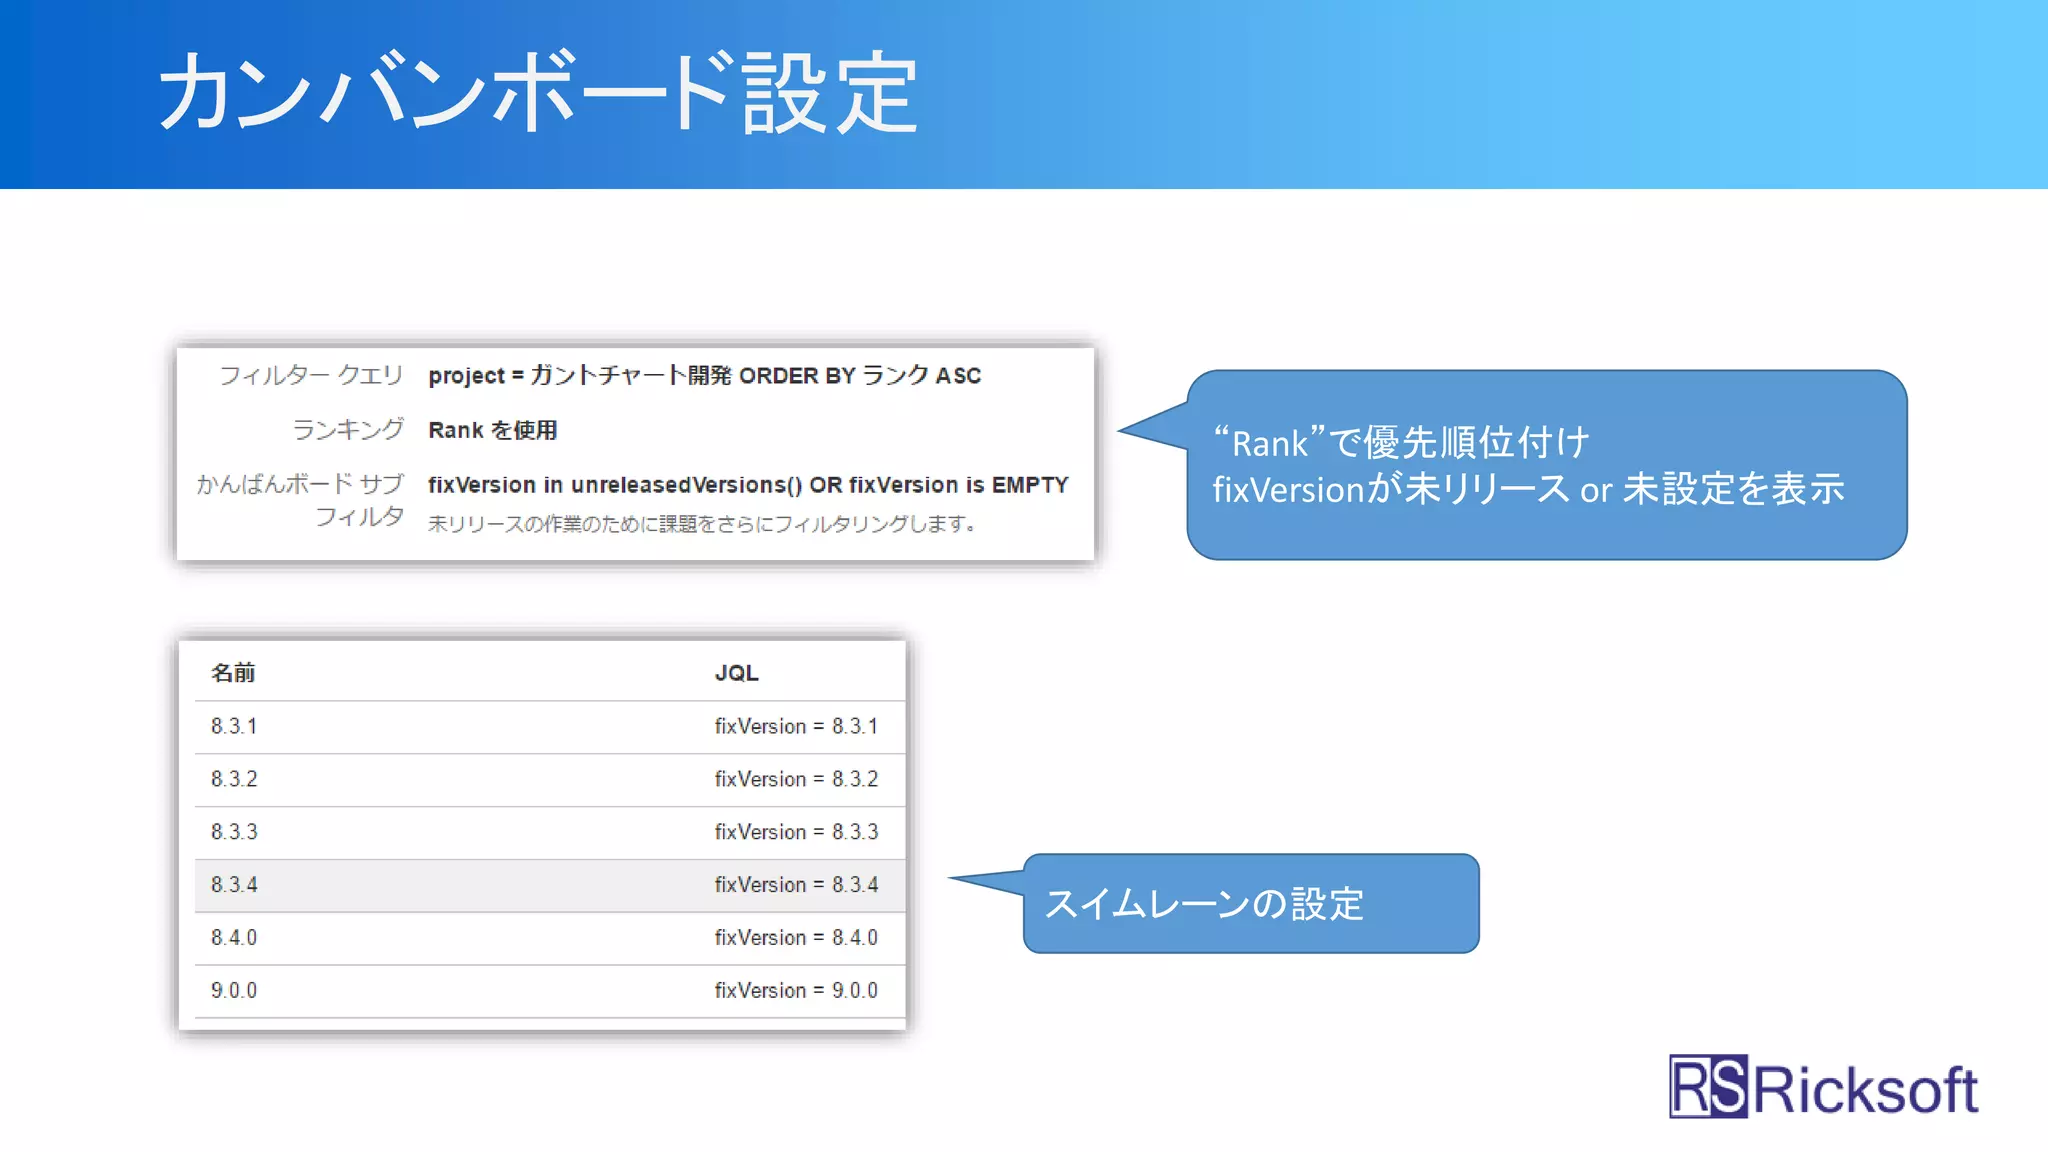Click the 'スイムレーンの設定' callout
The height and width of the screenshot is (1152, 2048).
pyautogui.click(x=1251, y=903)
